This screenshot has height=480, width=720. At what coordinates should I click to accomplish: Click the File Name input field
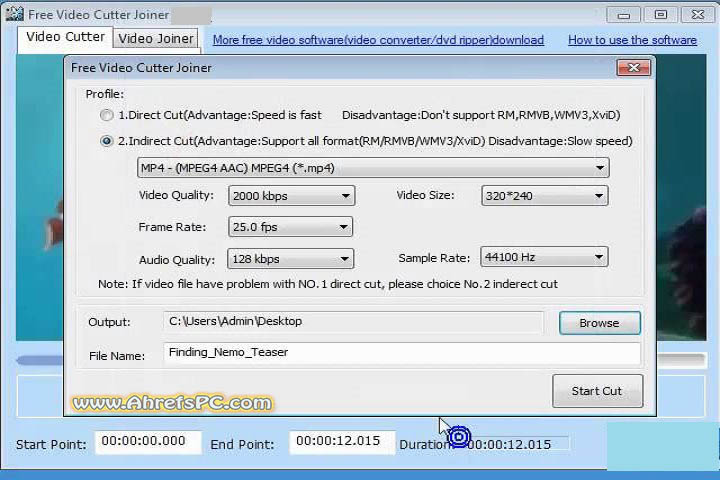coord(402,353)
